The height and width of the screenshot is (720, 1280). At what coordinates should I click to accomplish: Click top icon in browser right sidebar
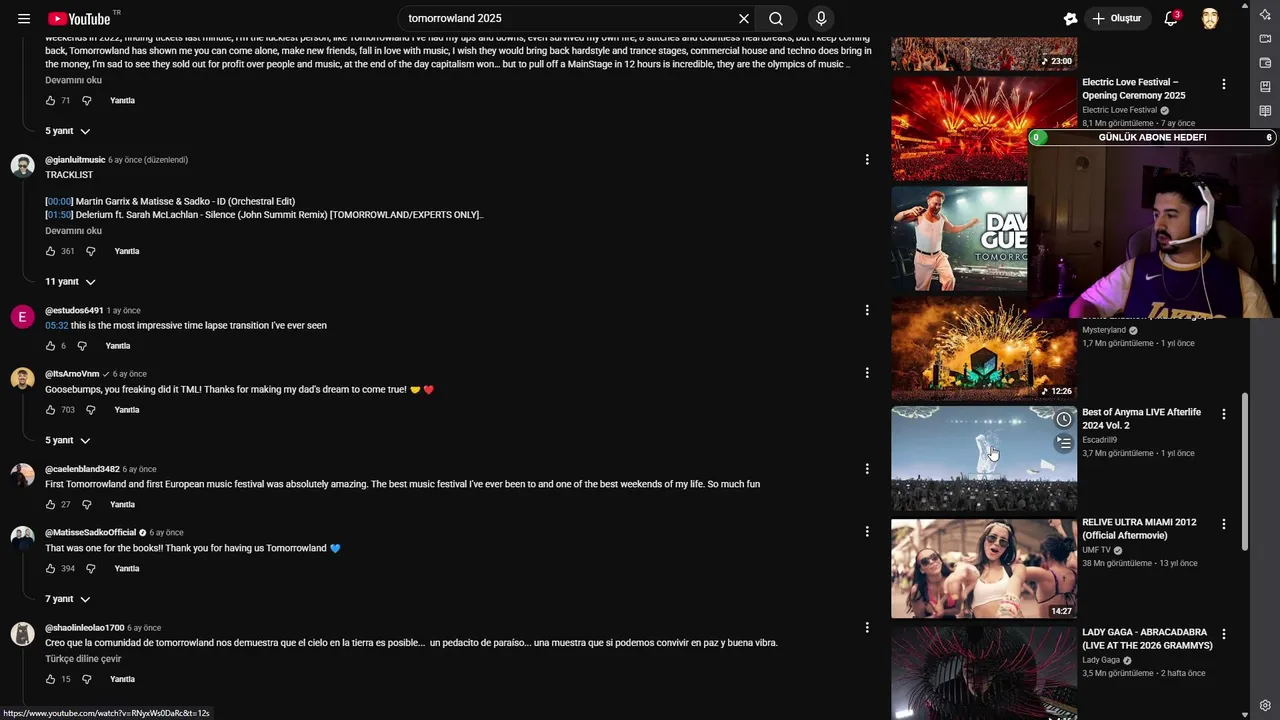coord(1265,13)
